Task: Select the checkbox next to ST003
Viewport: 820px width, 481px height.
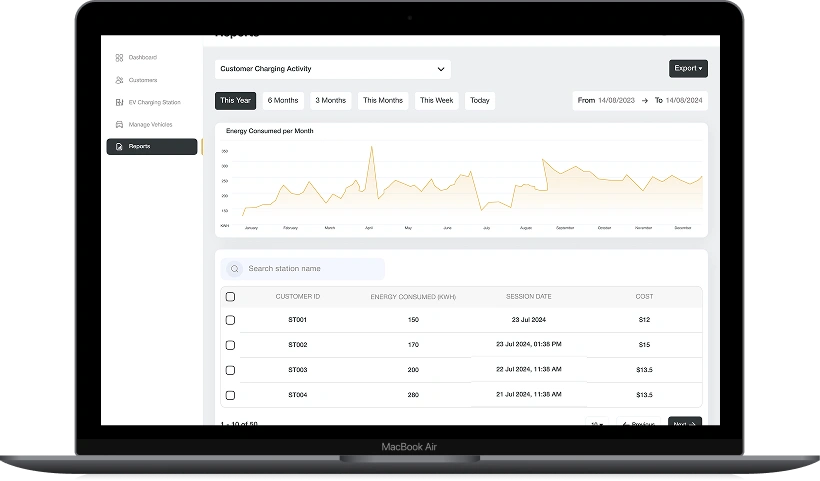Action: coord(230,370)
